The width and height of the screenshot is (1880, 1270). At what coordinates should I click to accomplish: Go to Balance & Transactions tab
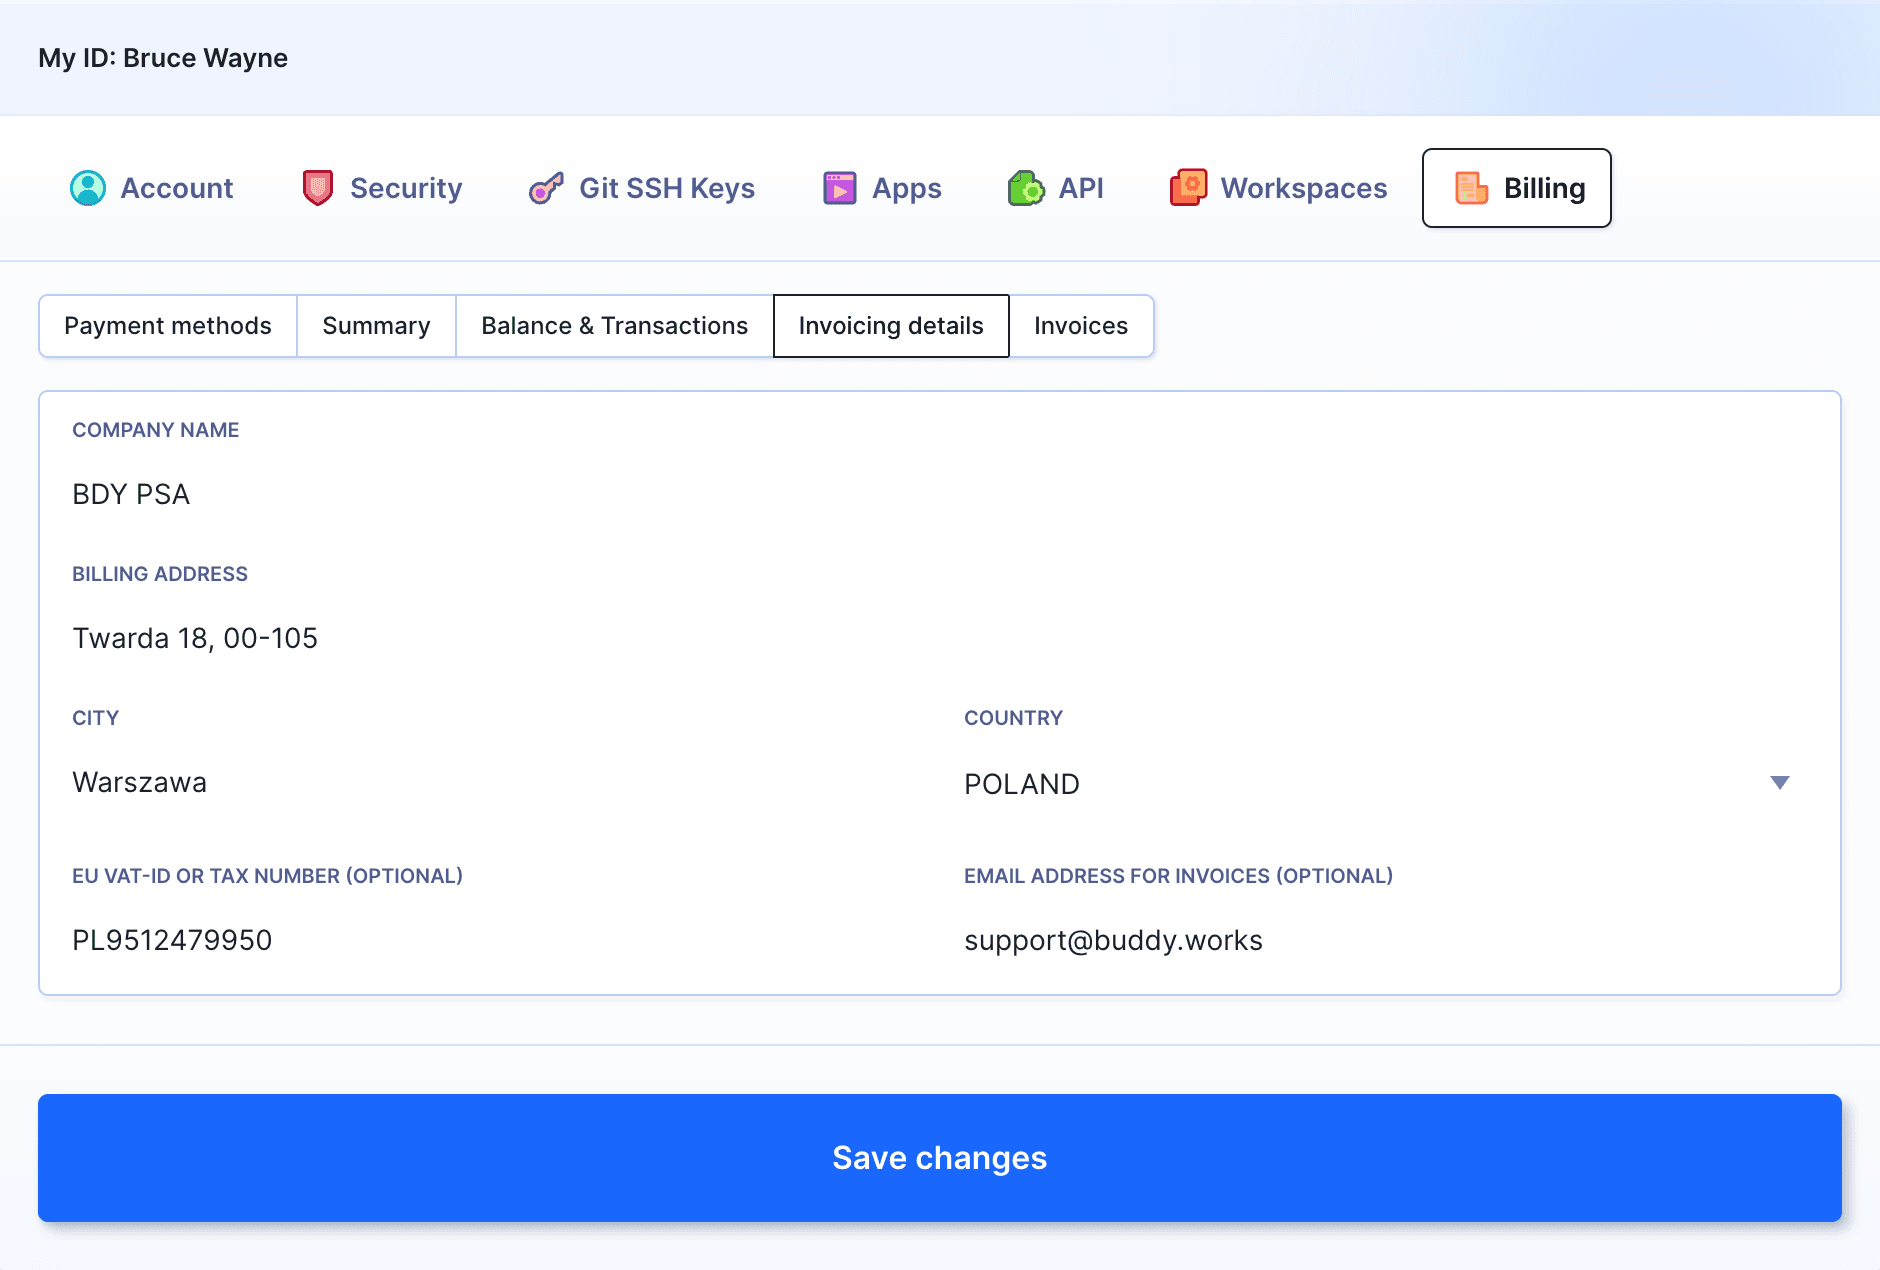[614, 326]
